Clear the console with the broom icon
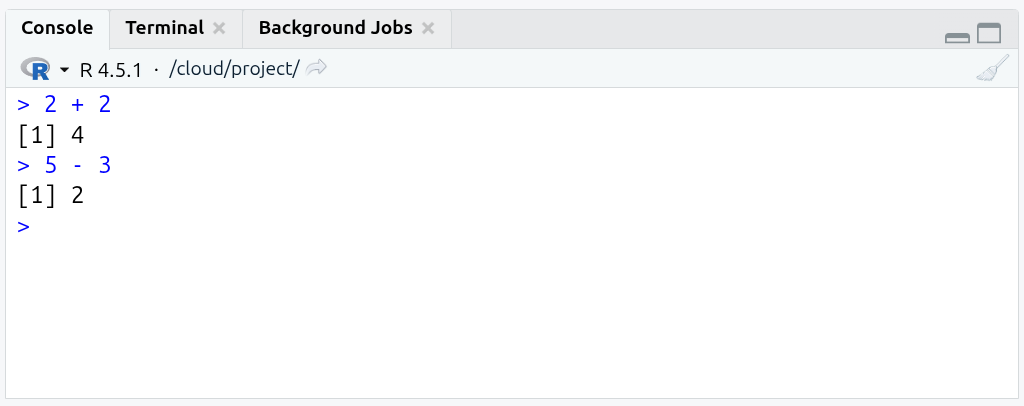 pos(992,69)
